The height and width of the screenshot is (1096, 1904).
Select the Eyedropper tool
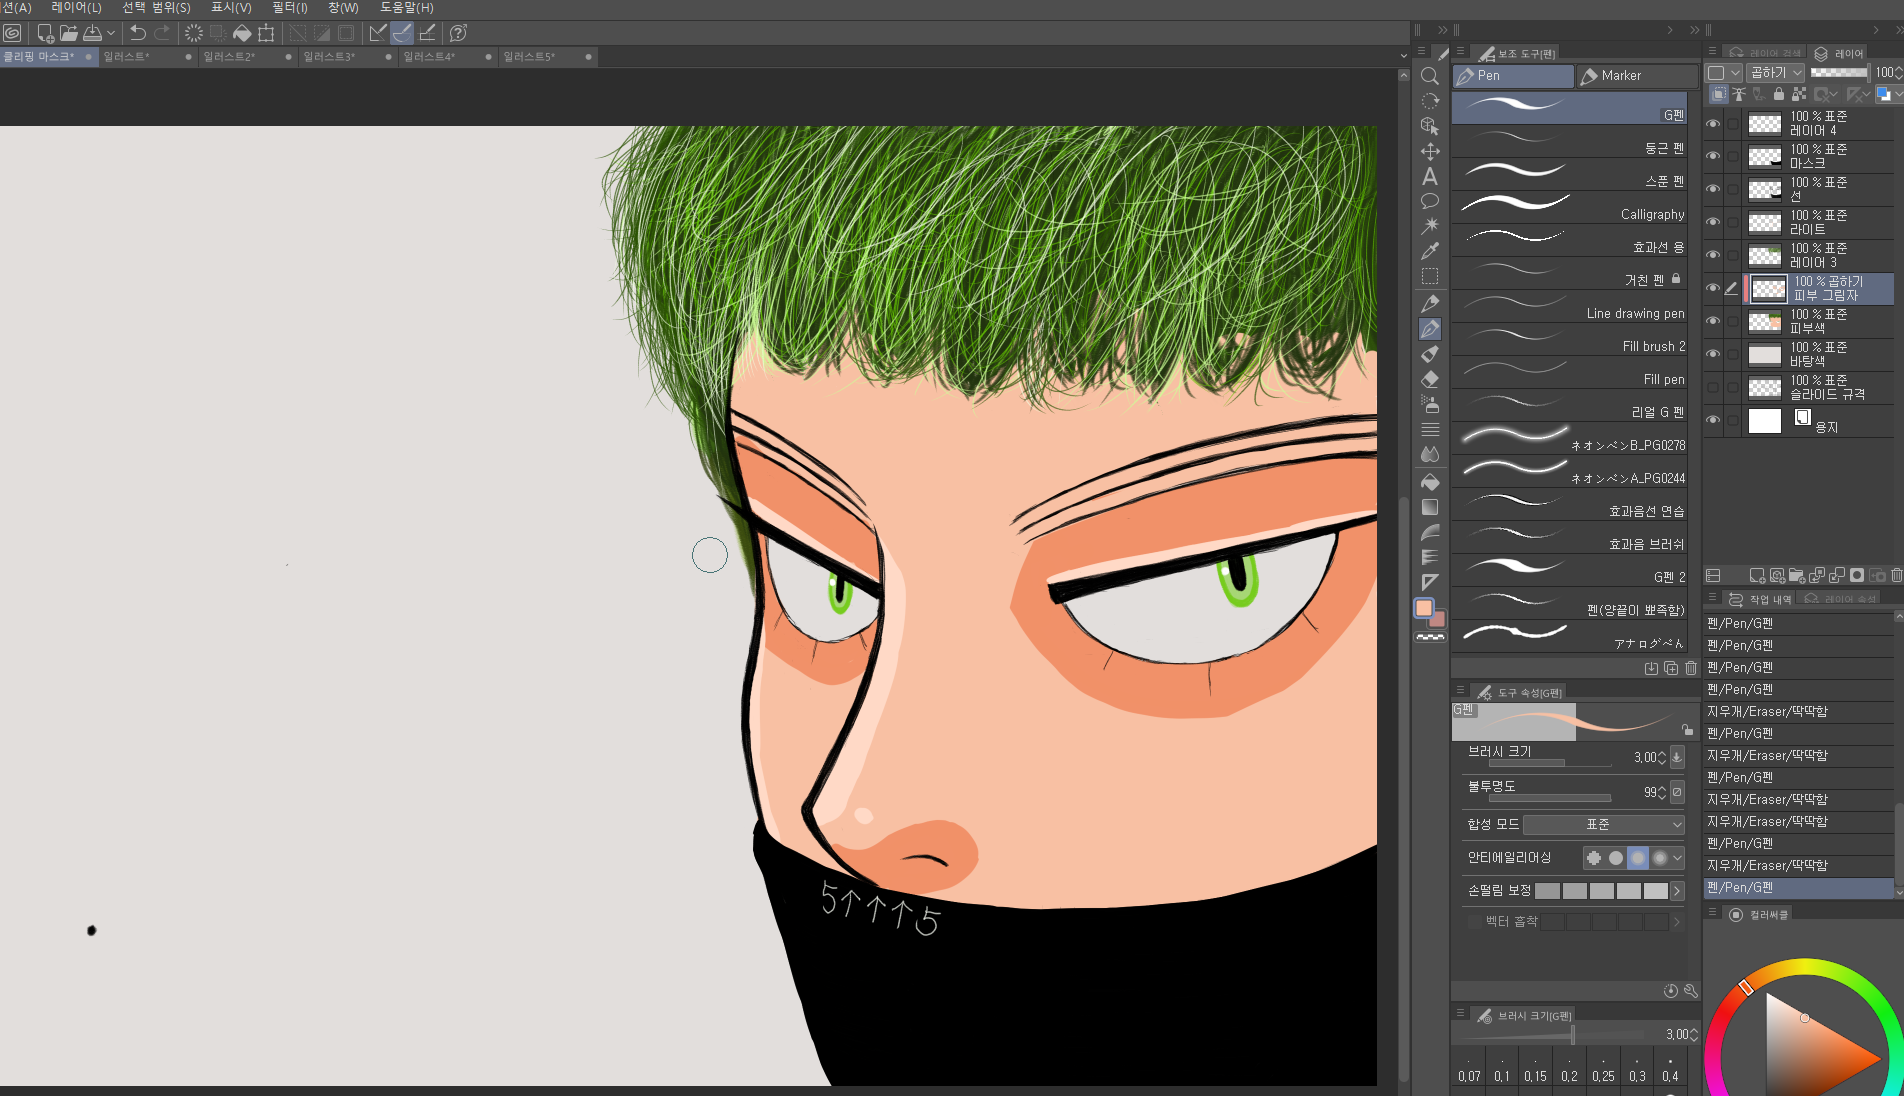(1430, 251)
